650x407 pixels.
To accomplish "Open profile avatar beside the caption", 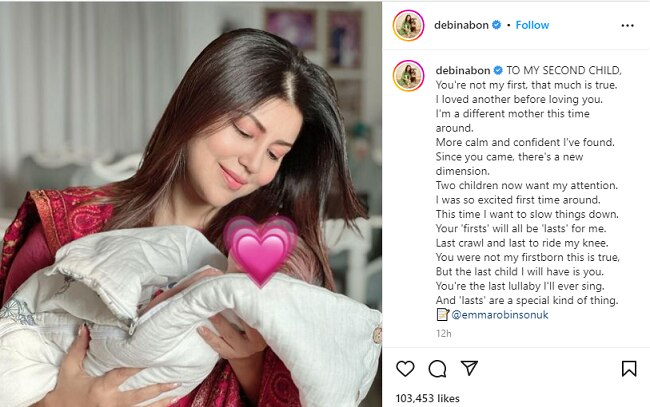I will point(408,75).
